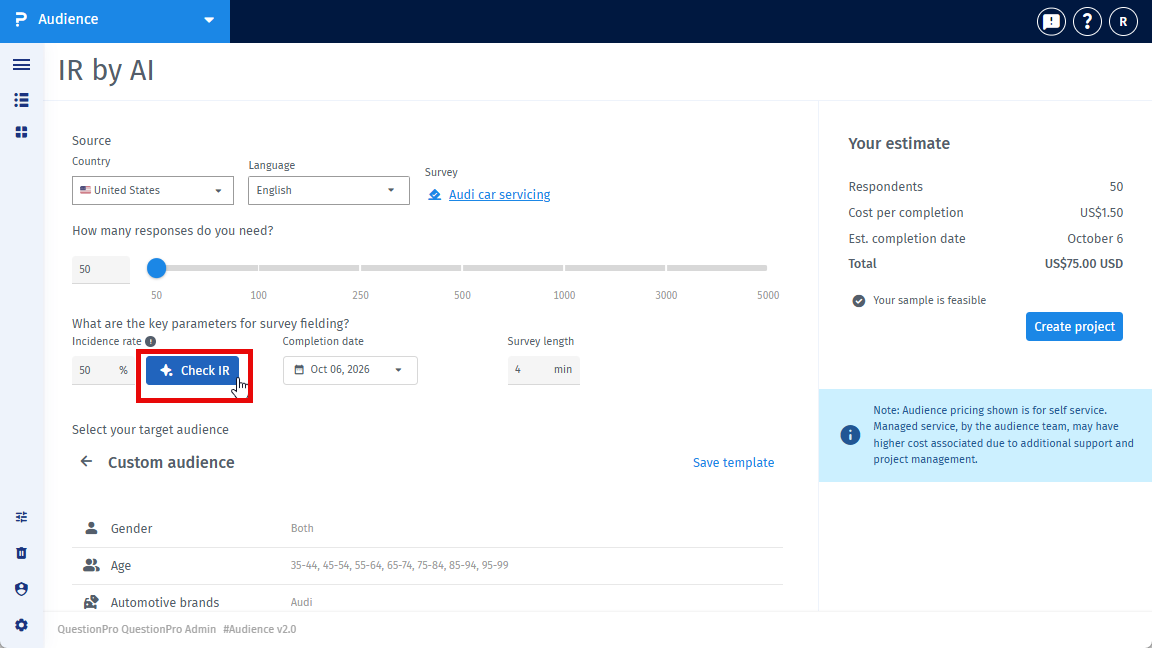The width and height of the screenshot is (1152, 648).
Task: Open the shield account icon in the sidebar
Action: pyautogui.click(x=21, y=589)
